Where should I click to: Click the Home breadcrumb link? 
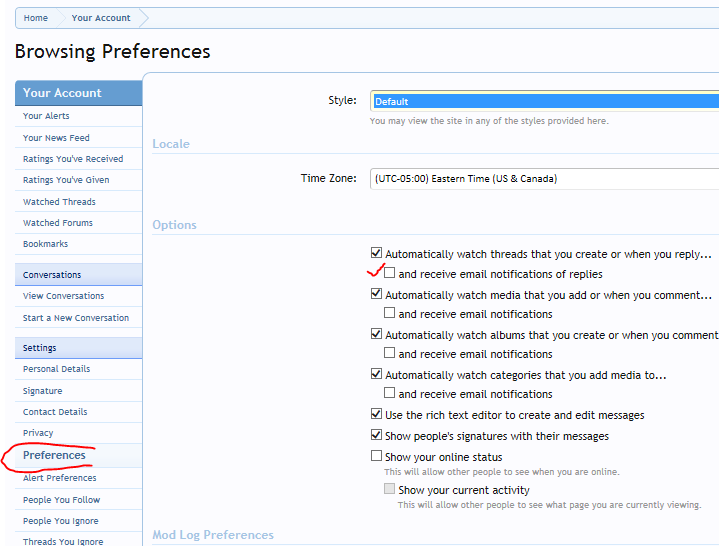coord(36,18)
